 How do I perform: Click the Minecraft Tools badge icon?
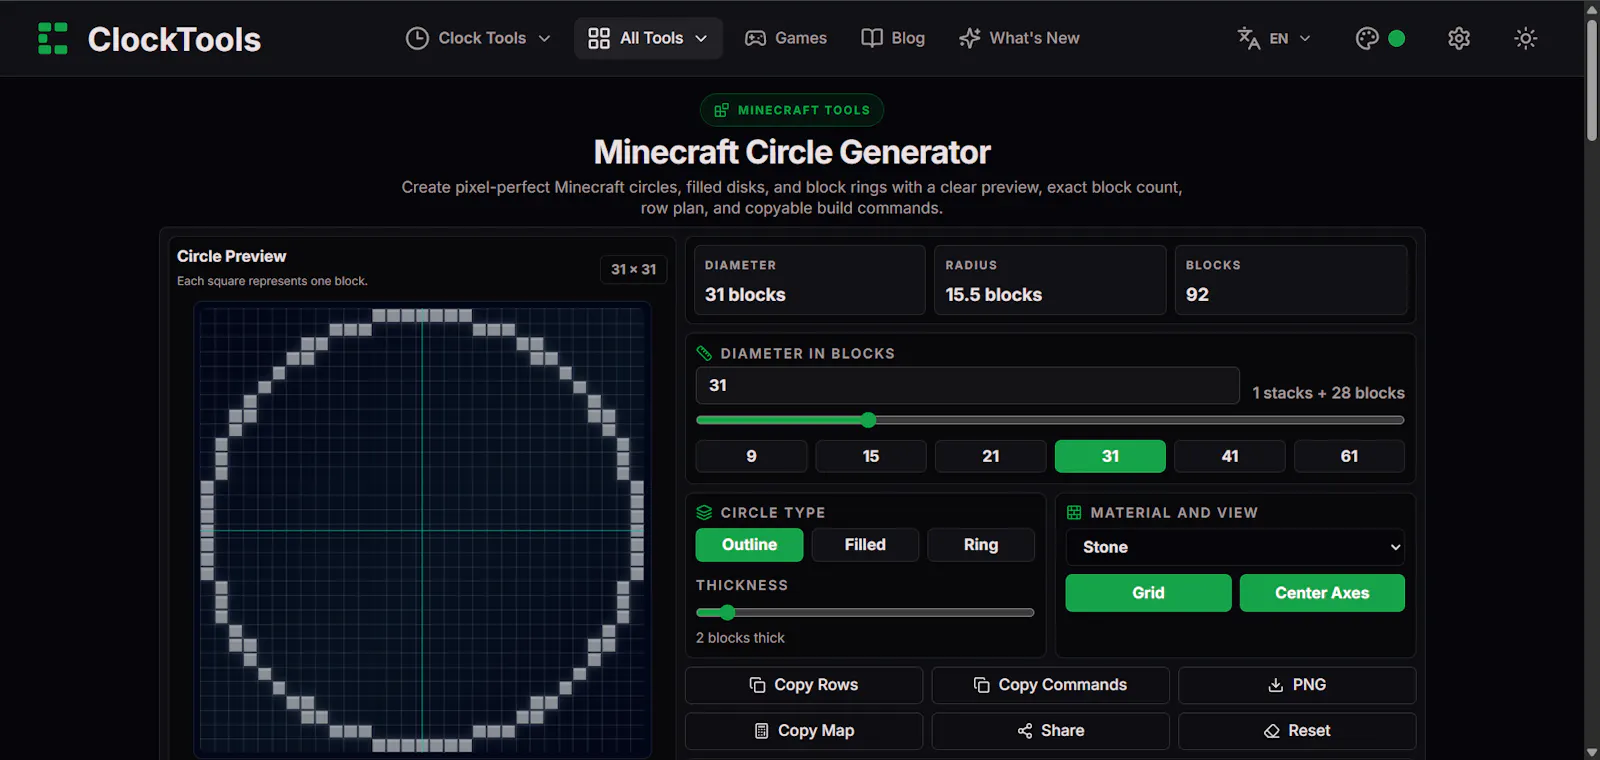[721, 110]
